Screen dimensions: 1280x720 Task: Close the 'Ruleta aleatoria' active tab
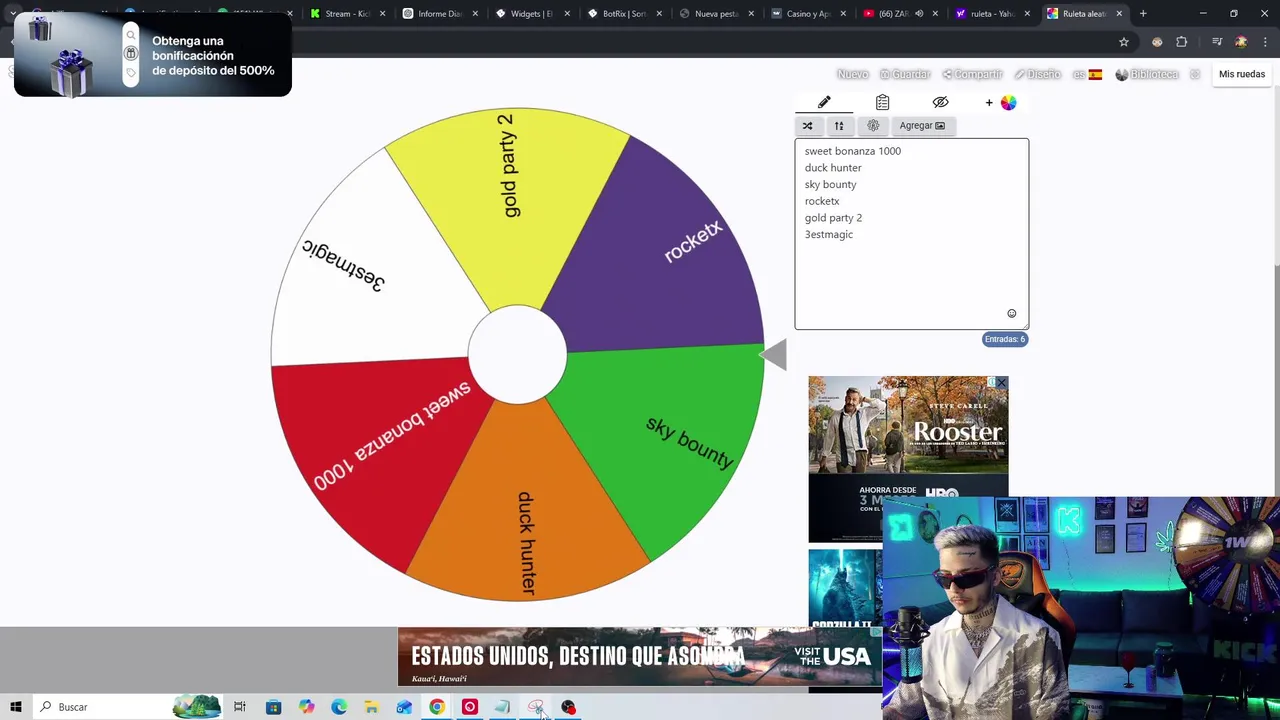(x=1119, y=14)
